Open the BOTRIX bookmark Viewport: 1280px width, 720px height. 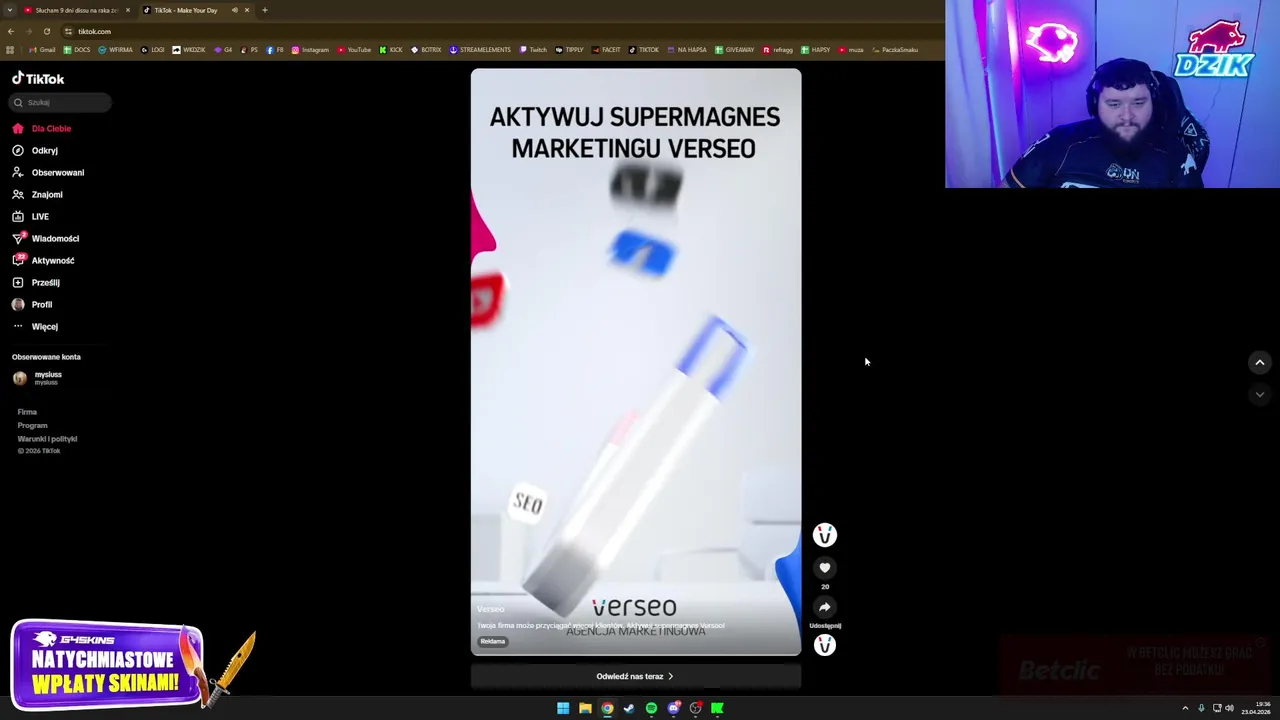(x=426, y=49)
